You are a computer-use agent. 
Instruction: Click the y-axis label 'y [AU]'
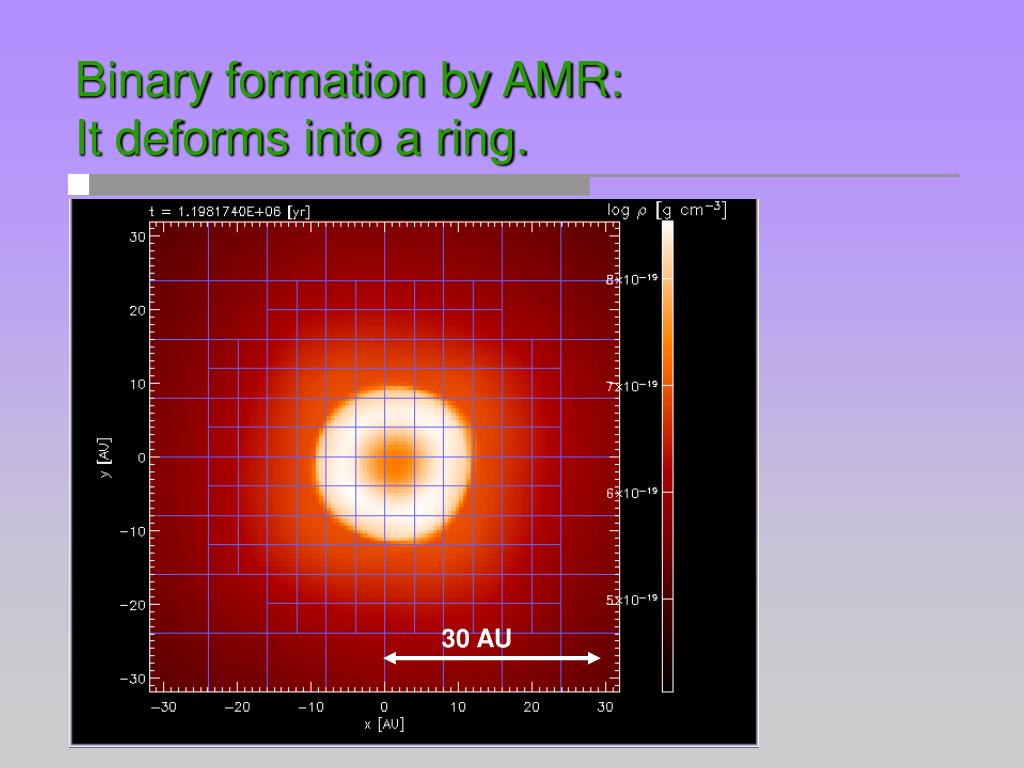[x=105, y=457]
